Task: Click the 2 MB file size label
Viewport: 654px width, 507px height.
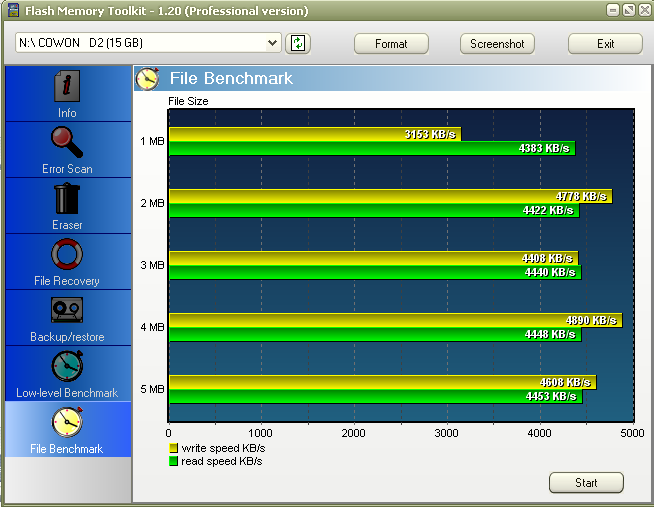Action: click(152, 203)
